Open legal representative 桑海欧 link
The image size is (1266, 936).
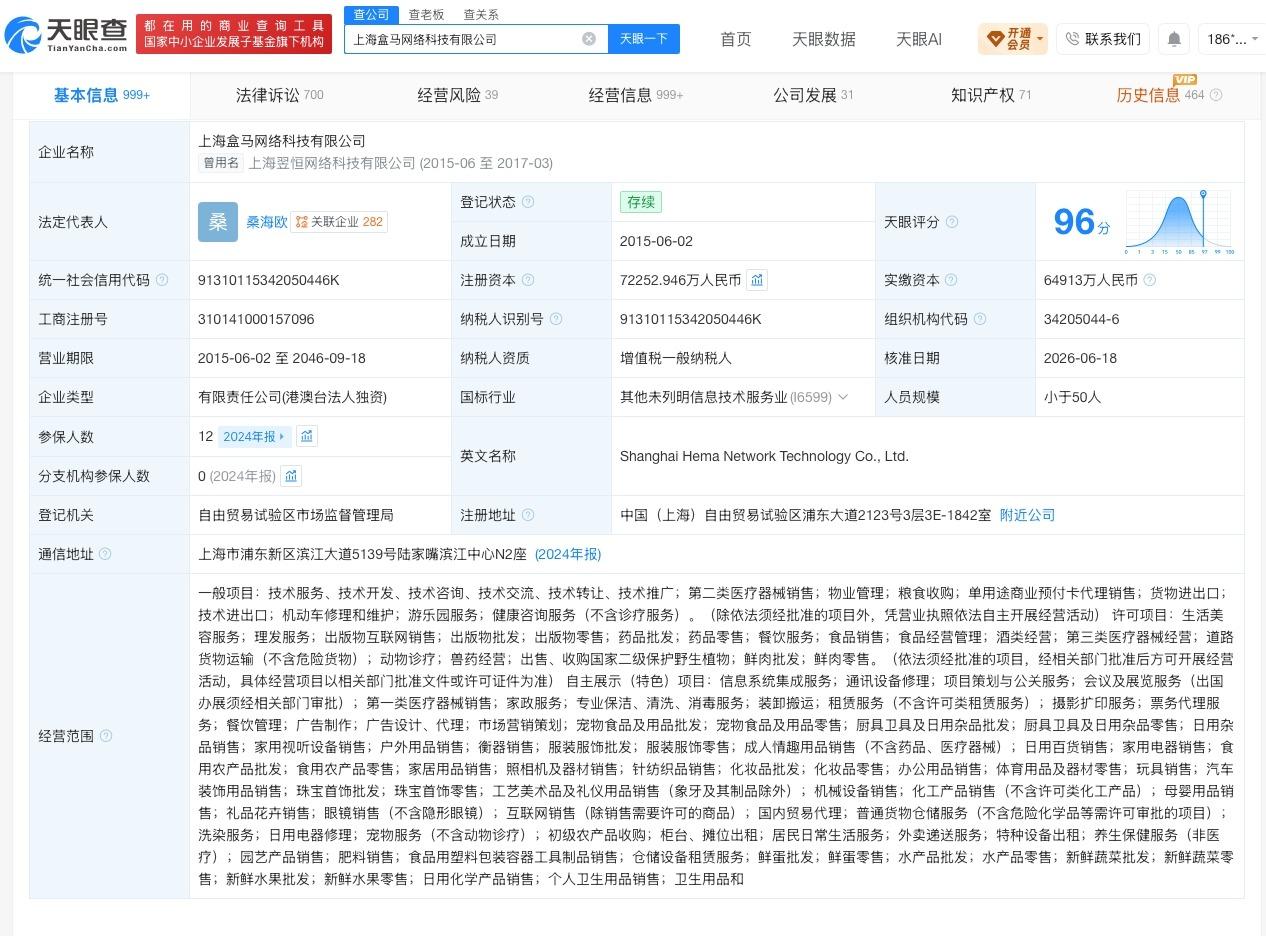[x=267, y=222]
